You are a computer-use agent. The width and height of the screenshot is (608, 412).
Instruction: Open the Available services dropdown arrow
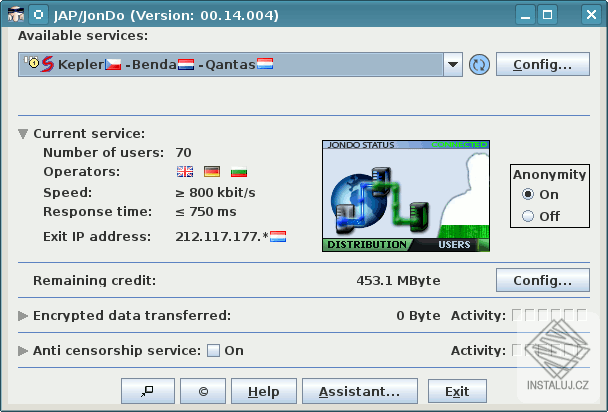453,65
